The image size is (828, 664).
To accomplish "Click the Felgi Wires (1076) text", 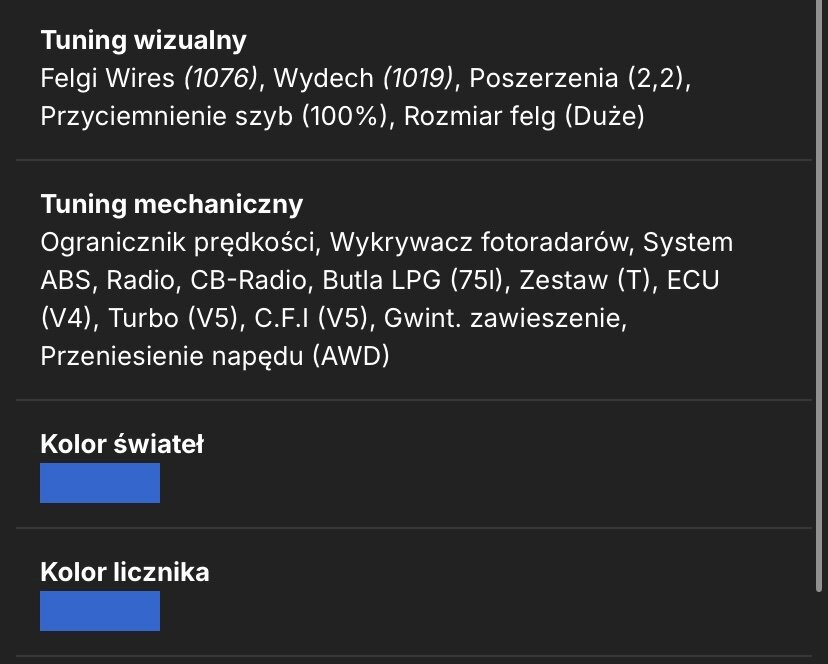I will click(149, 78).
